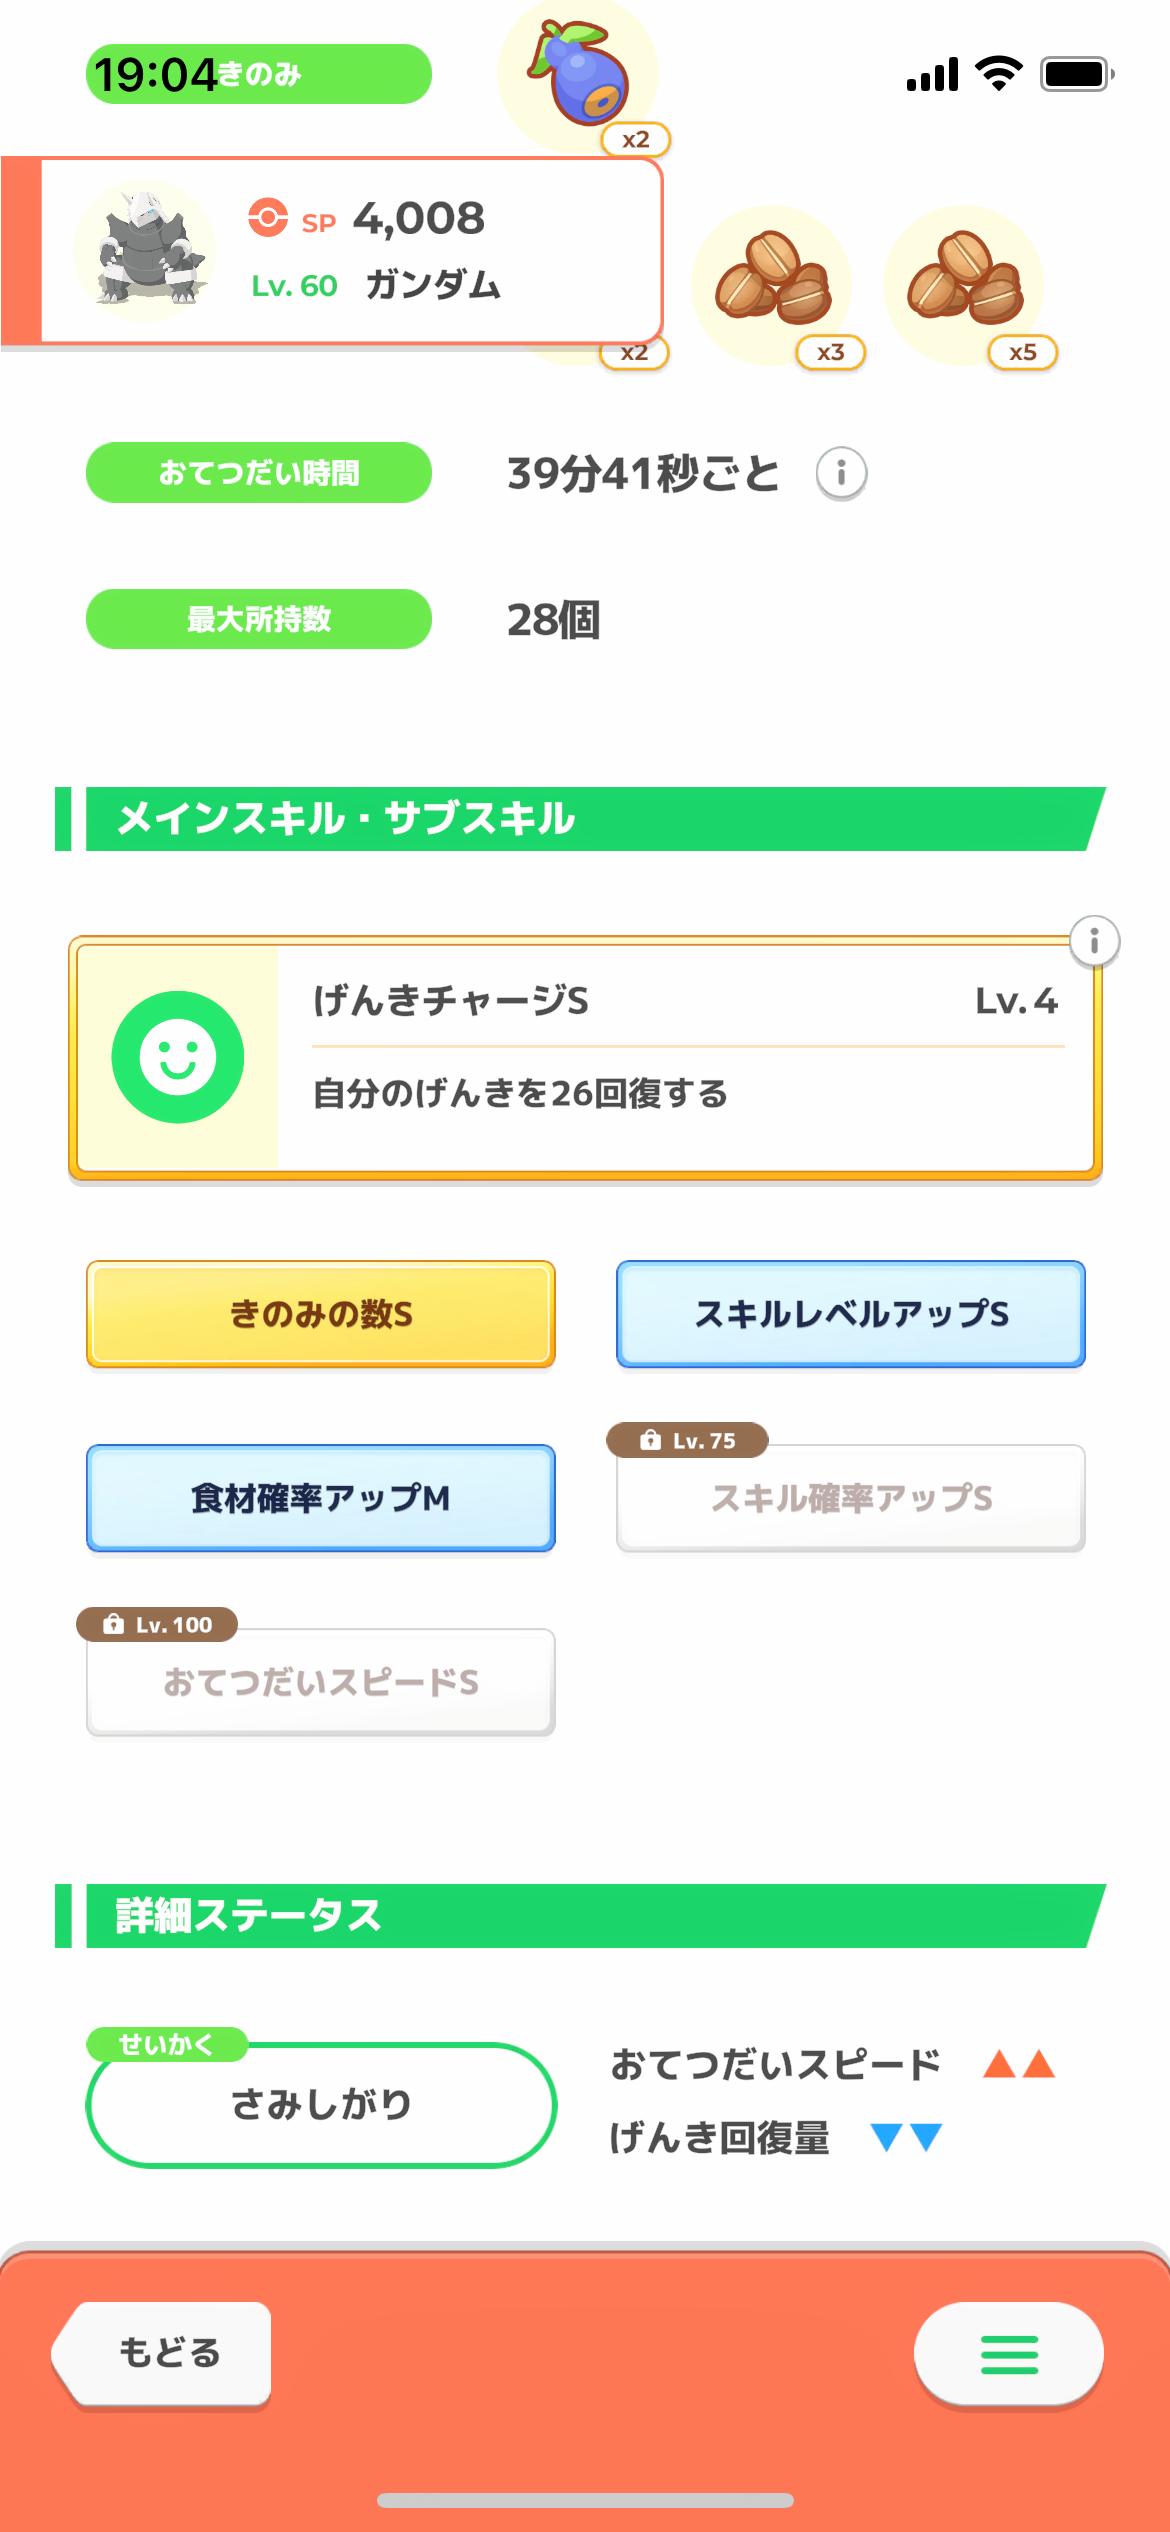The width and height of the screenshot is (1170, 2532).
Task: Select the きのみの数S sub skill
Action: point(321,1314)
